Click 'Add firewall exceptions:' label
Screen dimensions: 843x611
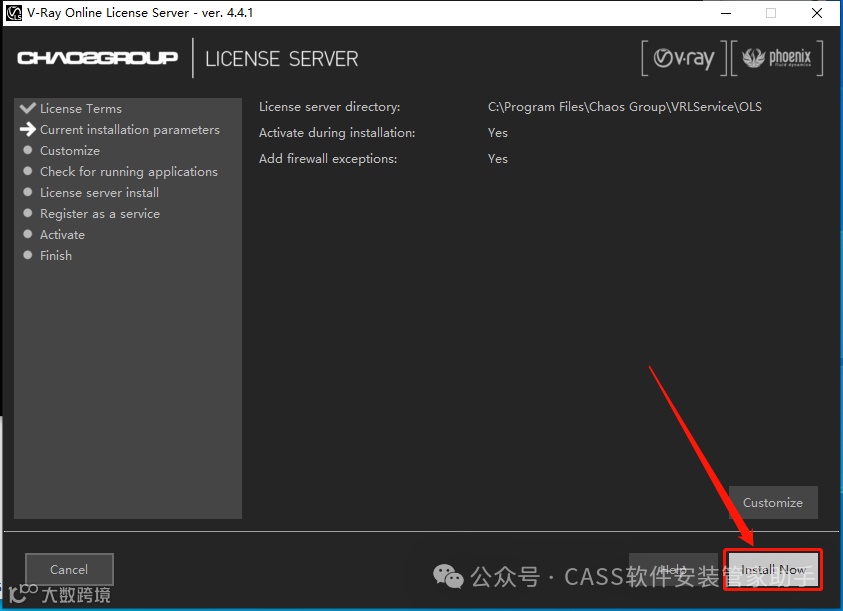coord(328,159)
